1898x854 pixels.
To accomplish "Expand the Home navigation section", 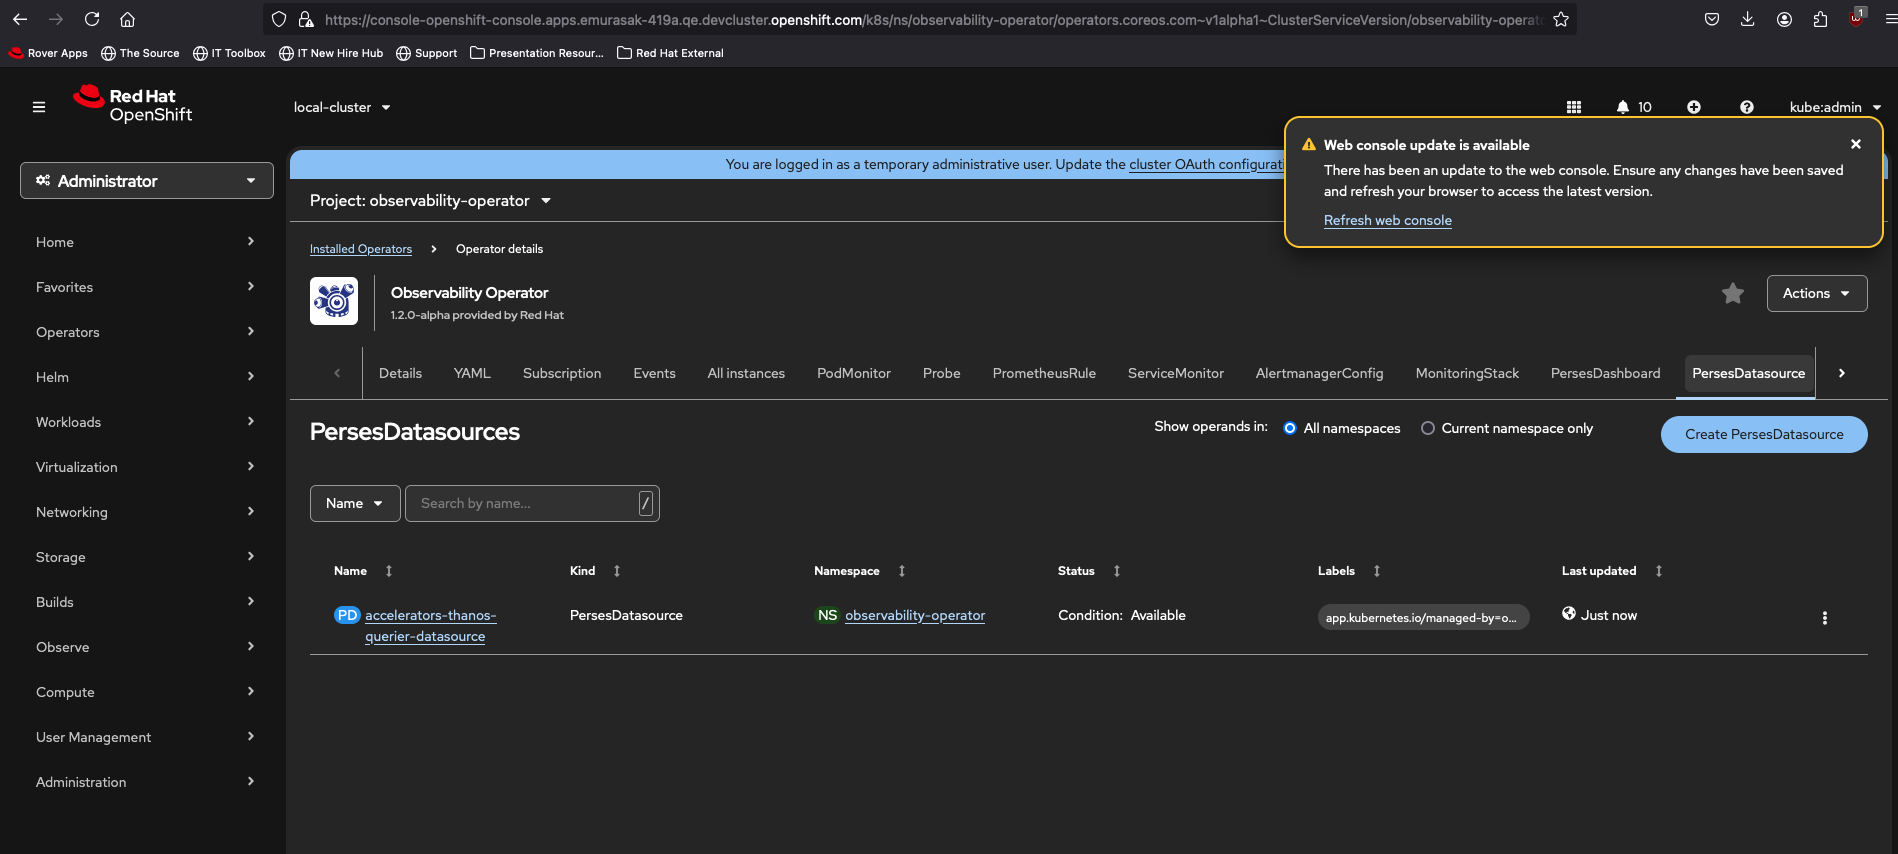I will [145, 242].
